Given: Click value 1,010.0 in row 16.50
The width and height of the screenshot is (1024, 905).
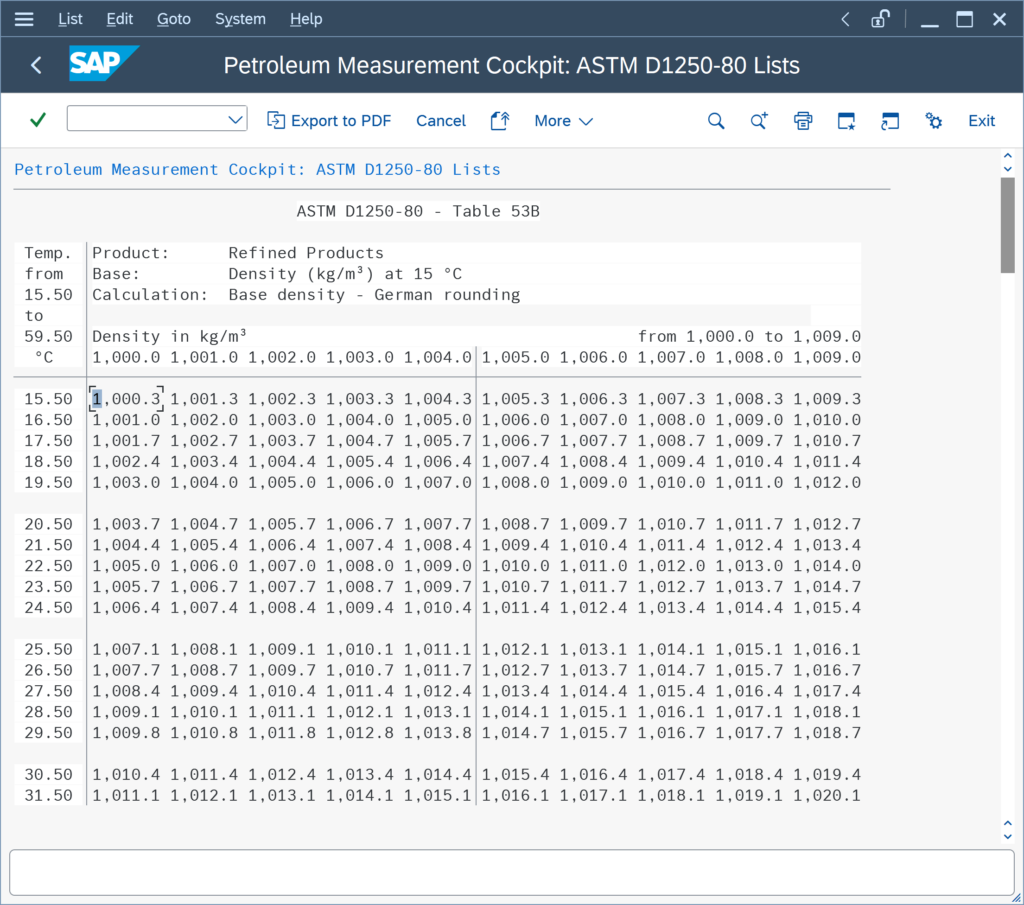Looking at the screenshot, I should click(827, 420).
